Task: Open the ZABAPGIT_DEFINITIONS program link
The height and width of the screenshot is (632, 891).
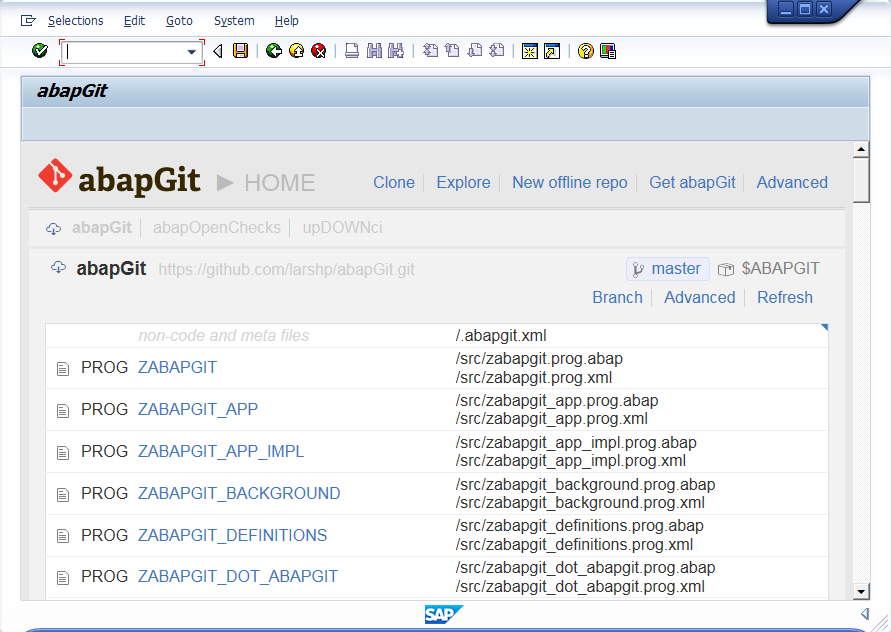Action: point(232,535)
